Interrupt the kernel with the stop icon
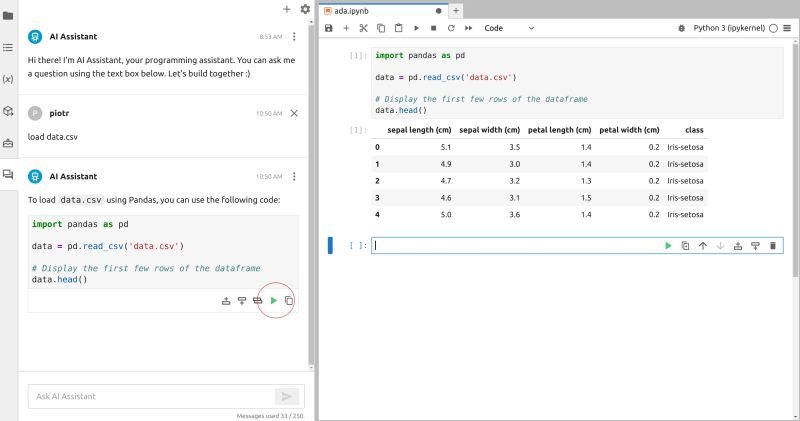 point(434,28)
